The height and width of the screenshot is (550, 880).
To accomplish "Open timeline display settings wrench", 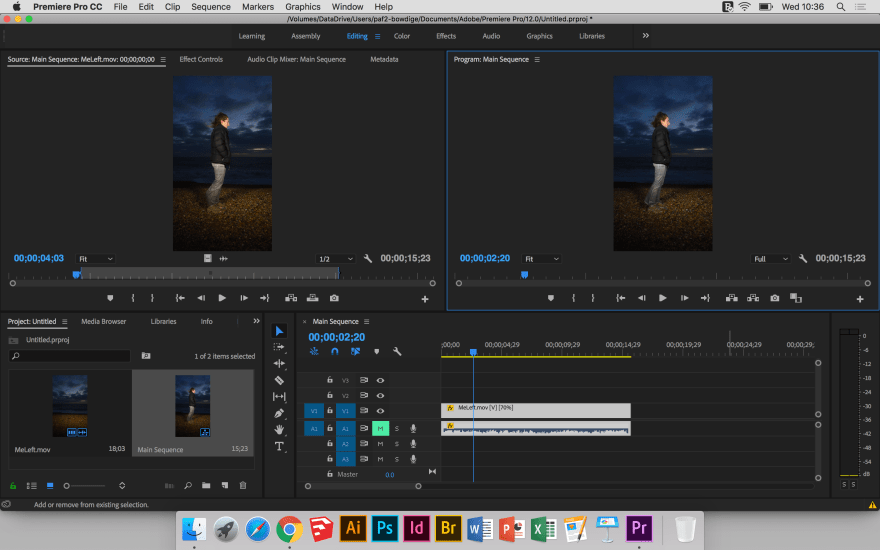I will 397,351.
